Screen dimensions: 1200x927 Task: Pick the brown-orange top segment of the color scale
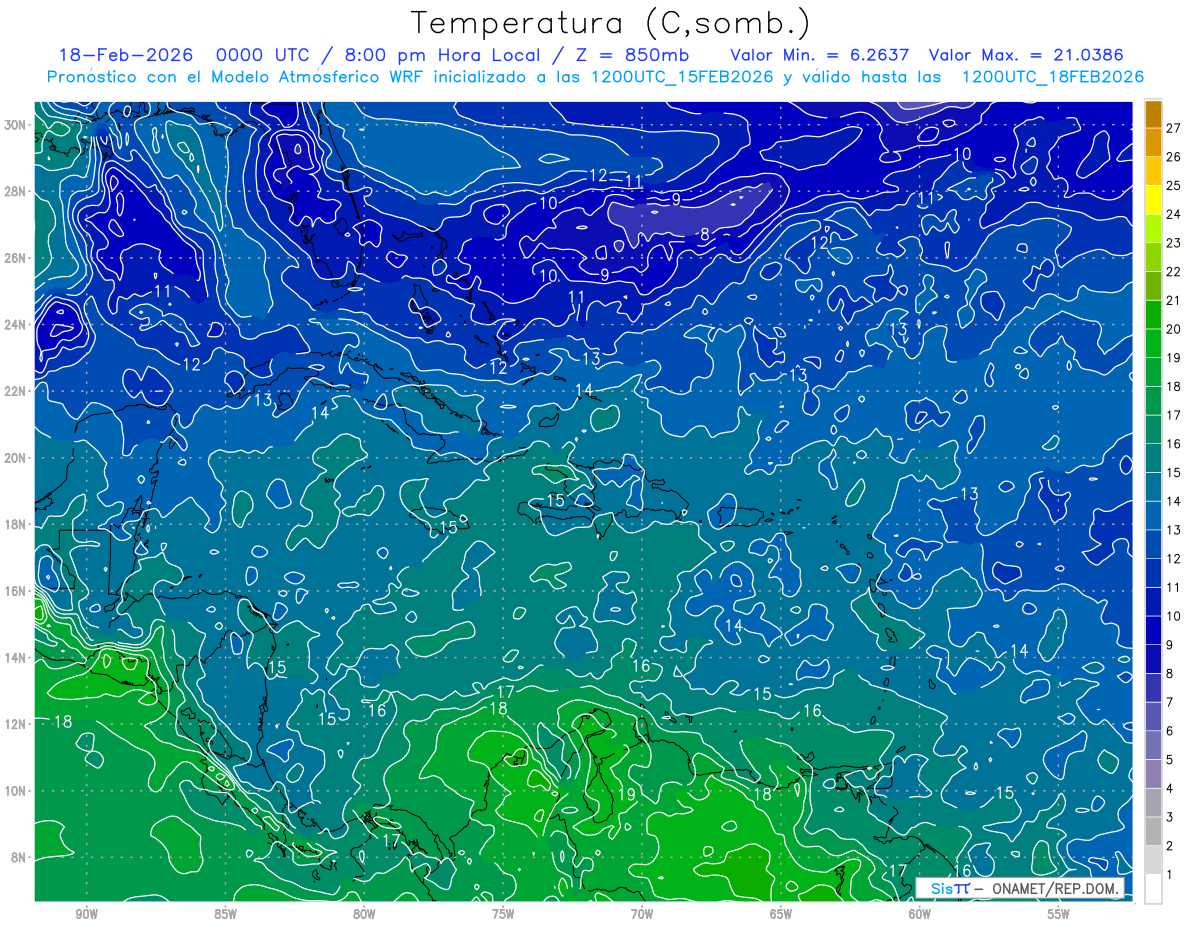tap(1153, 114)
